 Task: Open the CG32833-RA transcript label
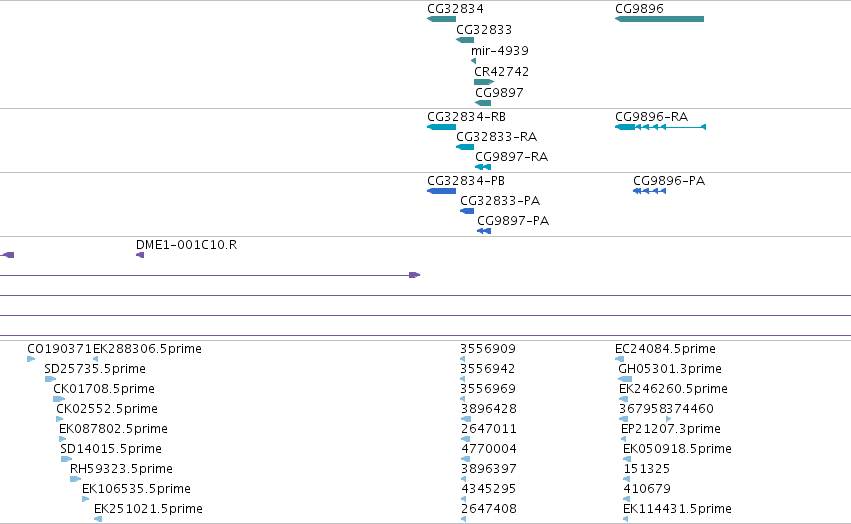[496, 137]
